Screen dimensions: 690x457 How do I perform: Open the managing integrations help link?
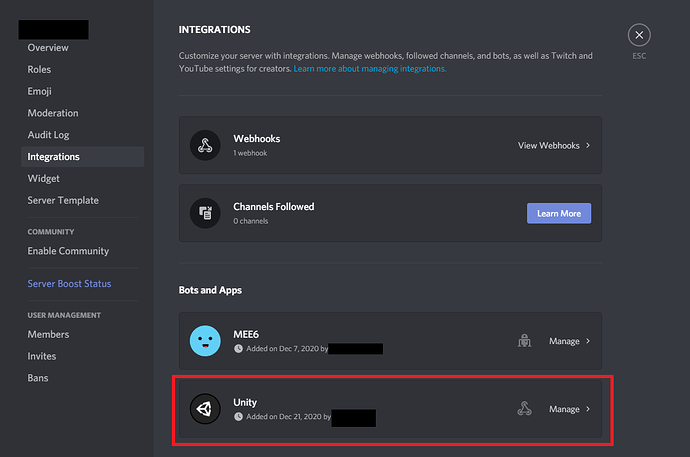tap(370, 69)
